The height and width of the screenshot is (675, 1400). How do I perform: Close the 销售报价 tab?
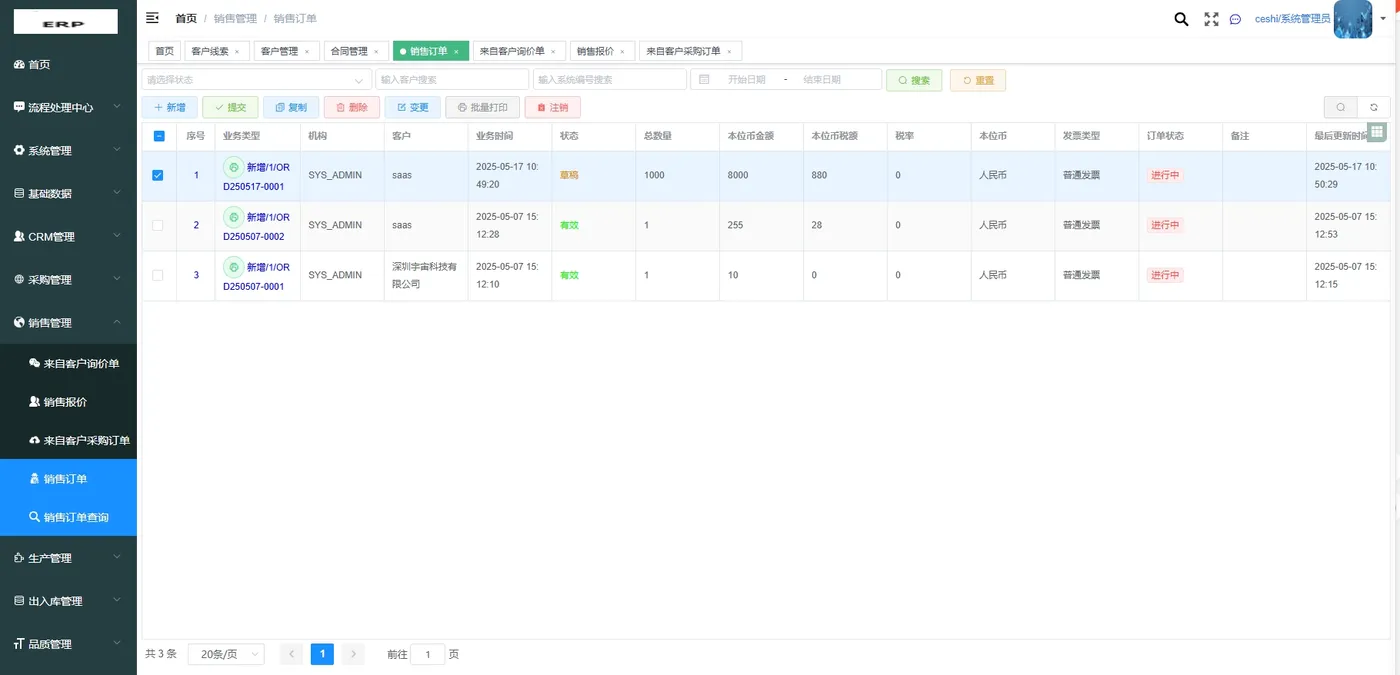coord(622,51)
